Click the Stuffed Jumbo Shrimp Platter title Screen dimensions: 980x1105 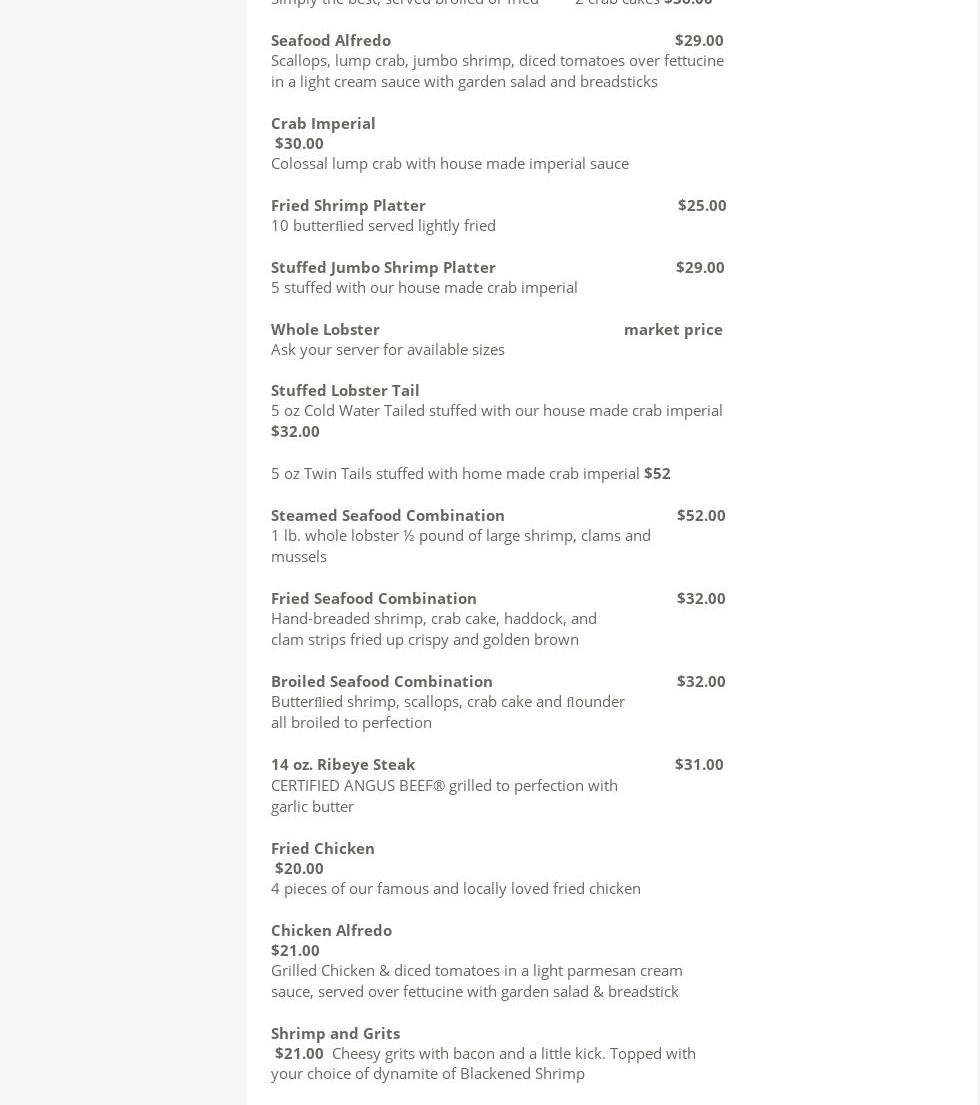click(x=383, y=267)
